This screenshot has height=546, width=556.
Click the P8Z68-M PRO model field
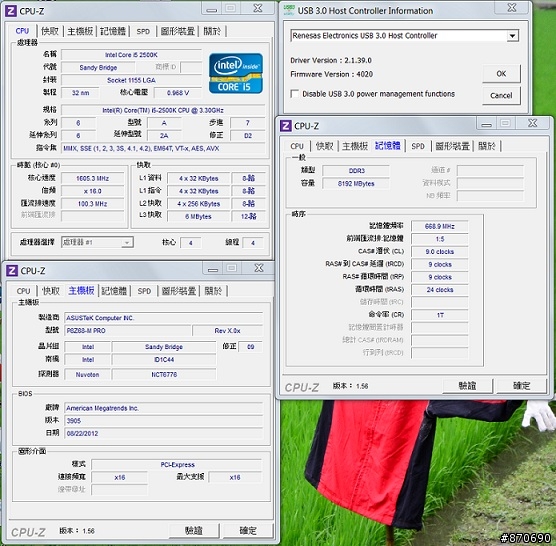click(128, 331)
